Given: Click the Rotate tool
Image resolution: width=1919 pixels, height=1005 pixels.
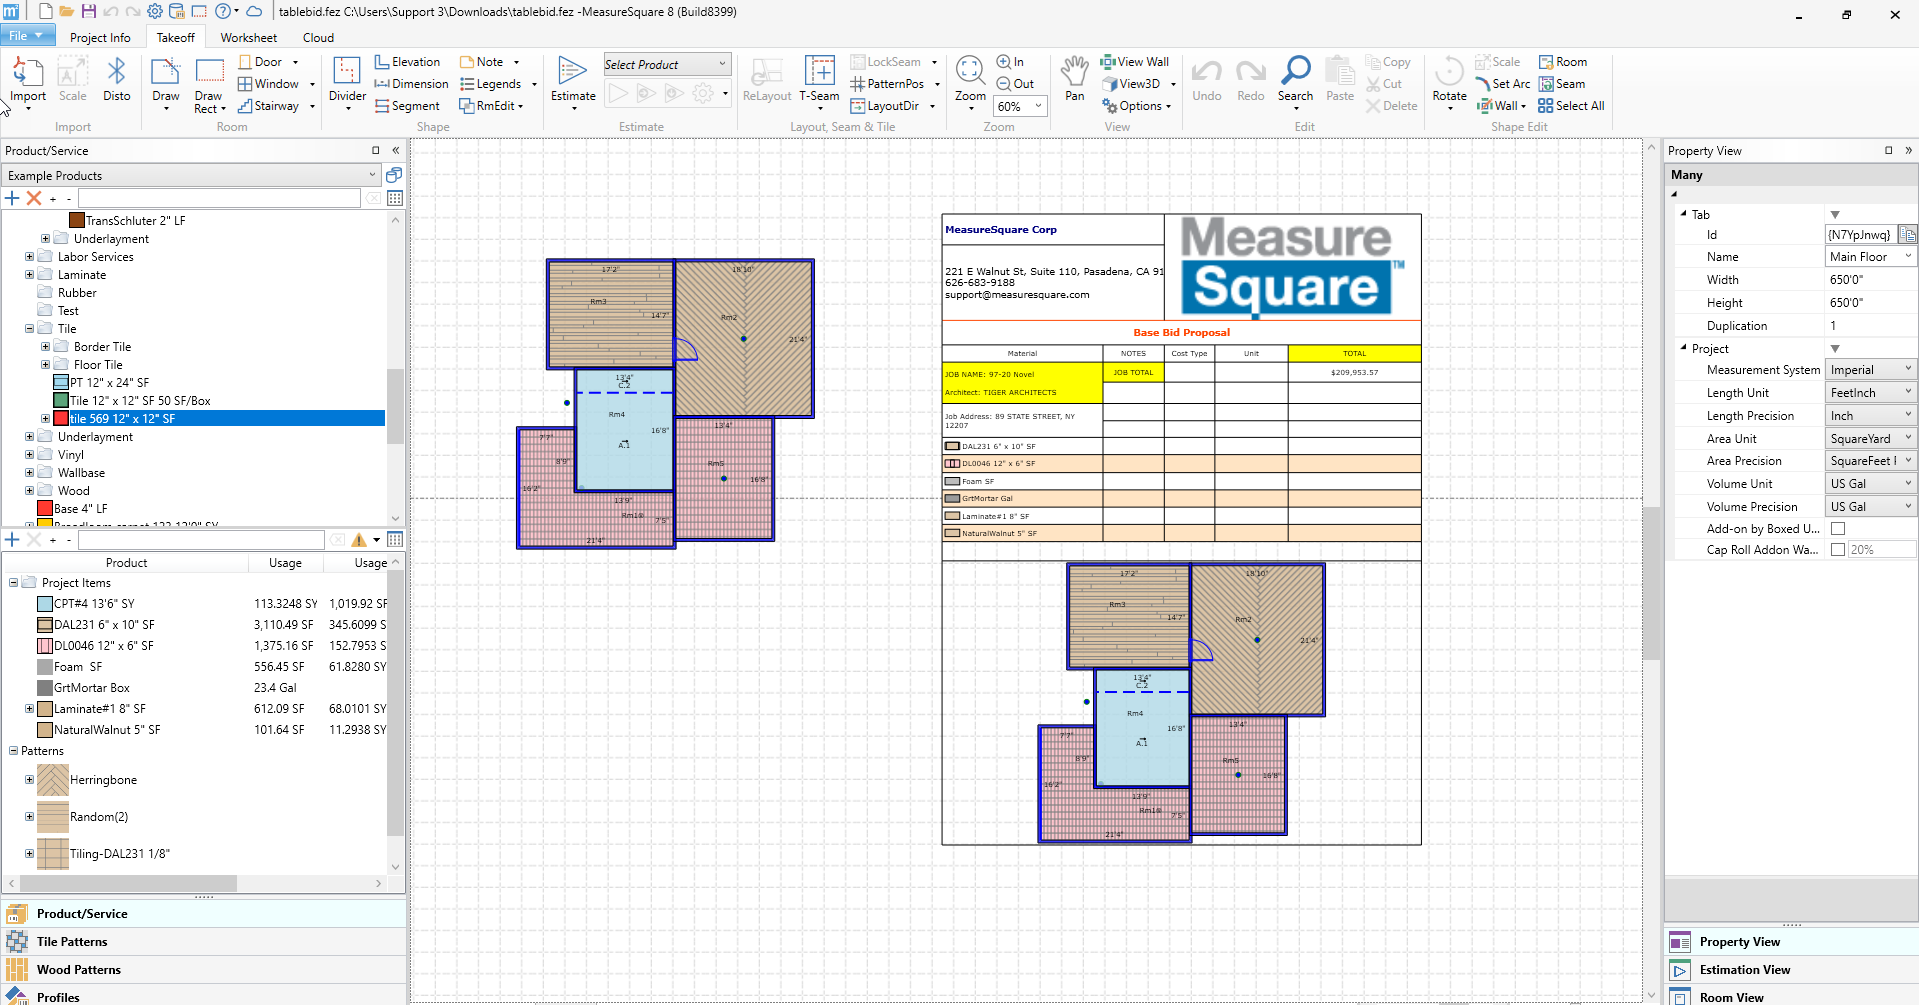Looking at the screenshot, I should (x=1449, y=80).
